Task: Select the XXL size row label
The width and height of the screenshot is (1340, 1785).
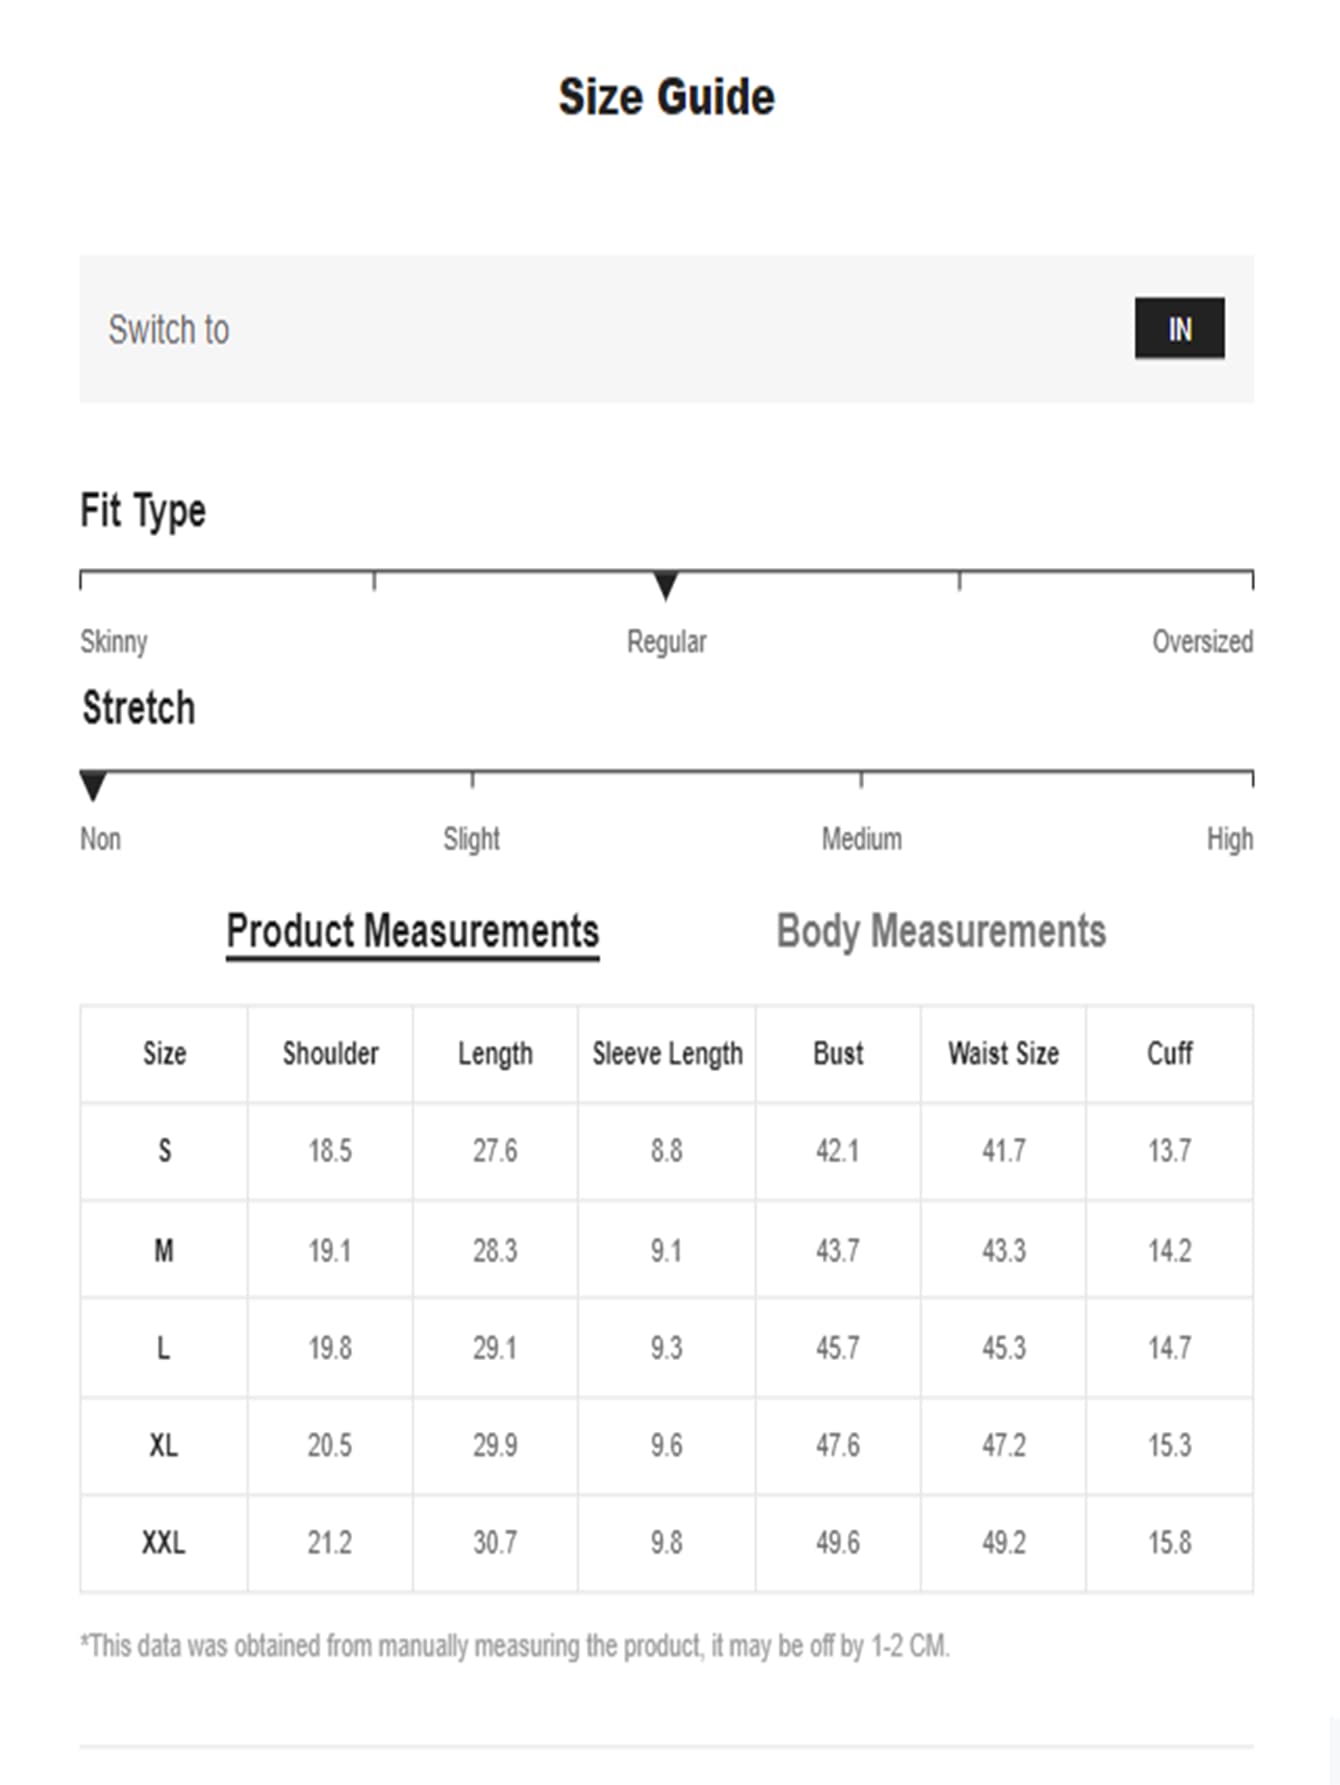Action: point(164,1543)
